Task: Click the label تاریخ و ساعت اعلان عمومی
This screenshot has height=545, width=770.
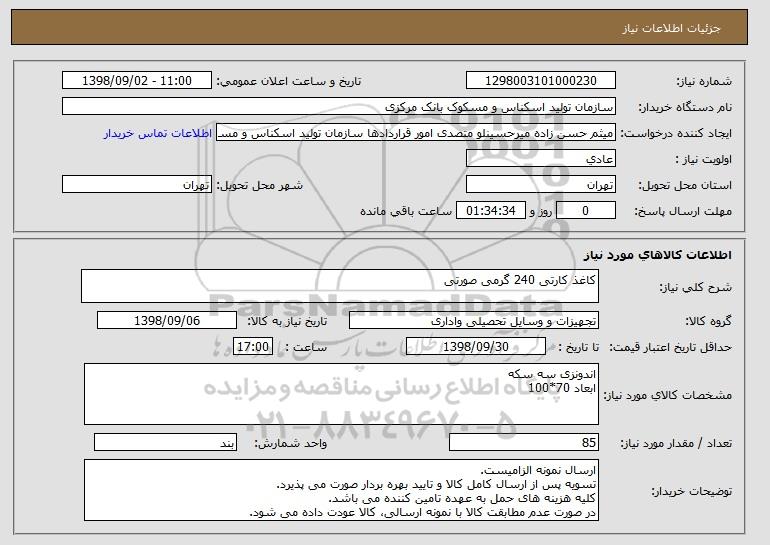Action: pos(289,81)
